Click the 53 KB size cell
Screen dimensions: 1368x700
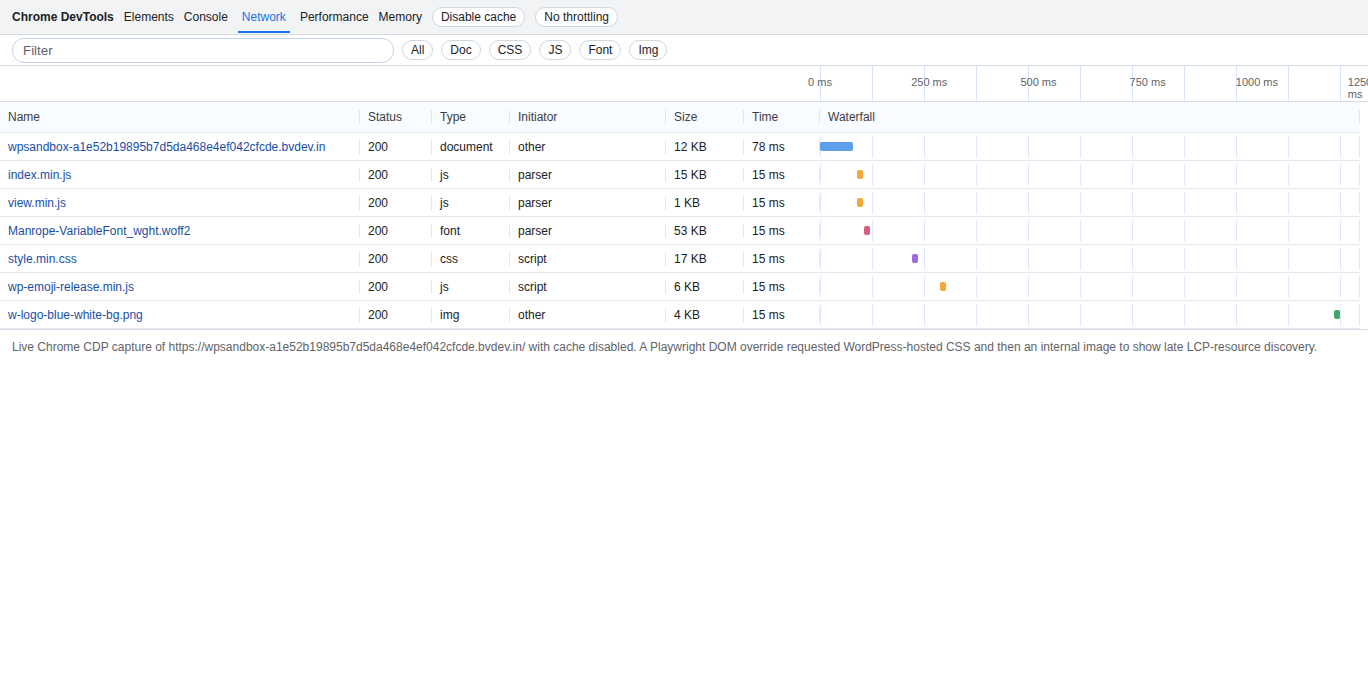(x=690, y=231)
